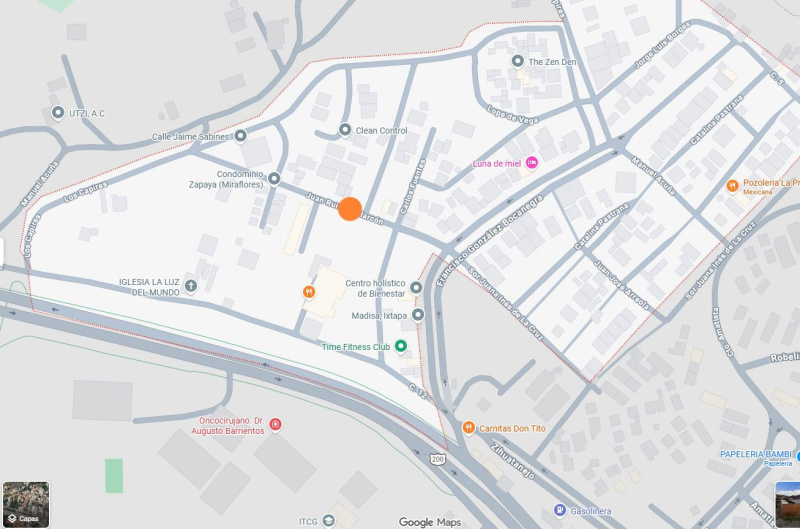Click the ITCG school icon
The height and width of the screenshot is (529, 800).
329,521
